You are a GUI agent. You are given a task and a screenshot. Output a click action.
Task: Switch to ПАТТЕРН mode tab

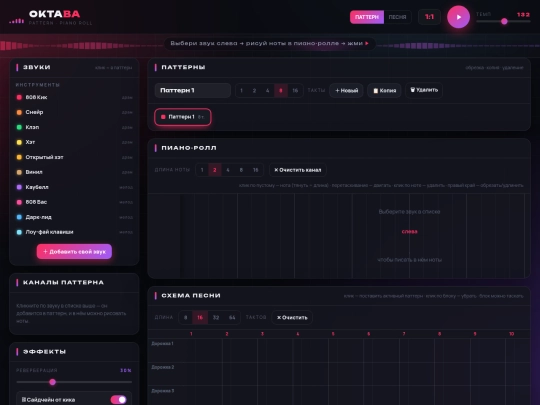coord(367,17)
